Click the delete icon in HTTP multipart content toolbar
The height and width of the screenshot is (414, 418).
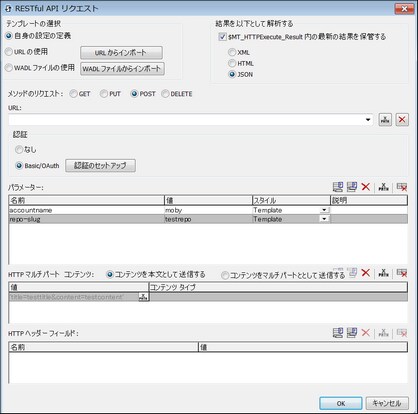366,273
